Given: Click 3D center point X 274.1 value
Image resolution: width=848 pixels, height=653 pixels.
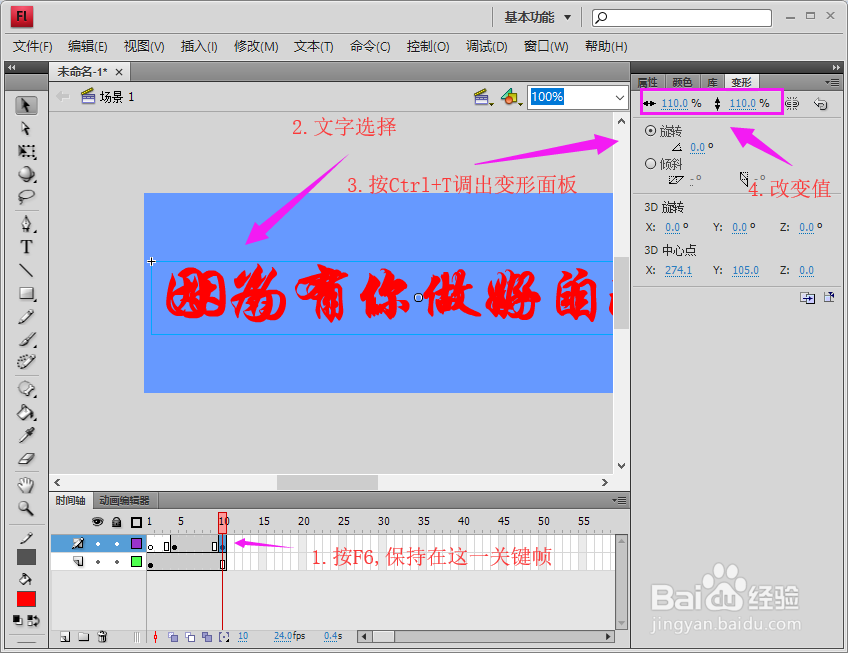Looking at the screenshot, I should tap(678, 270).
